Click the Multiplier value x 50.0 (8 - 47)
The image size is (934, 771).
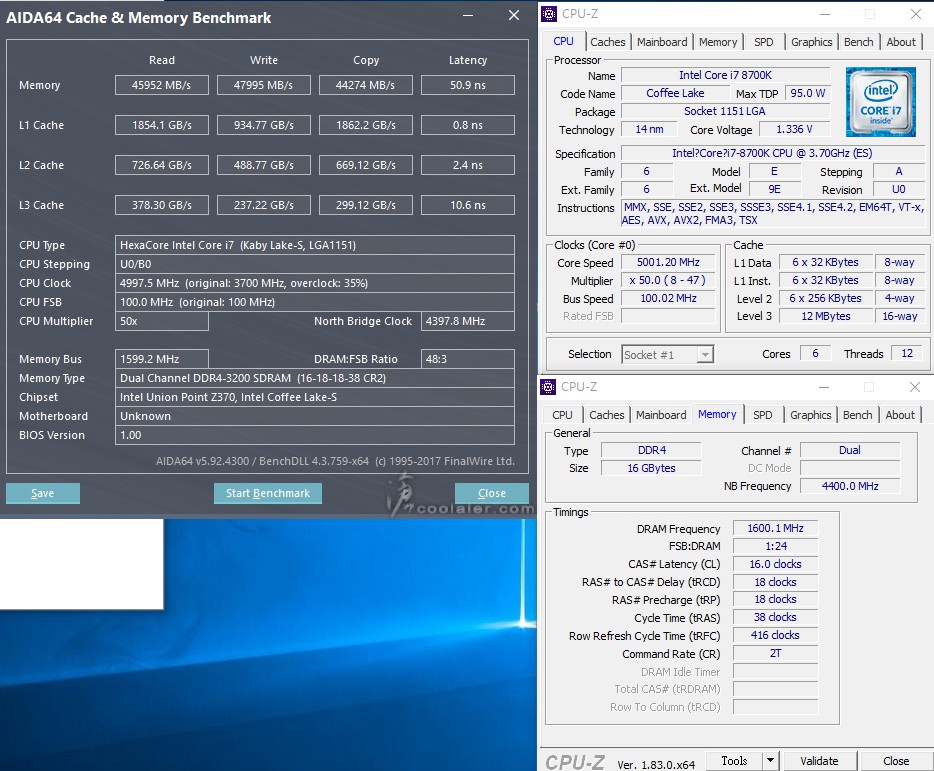[668, 280]
